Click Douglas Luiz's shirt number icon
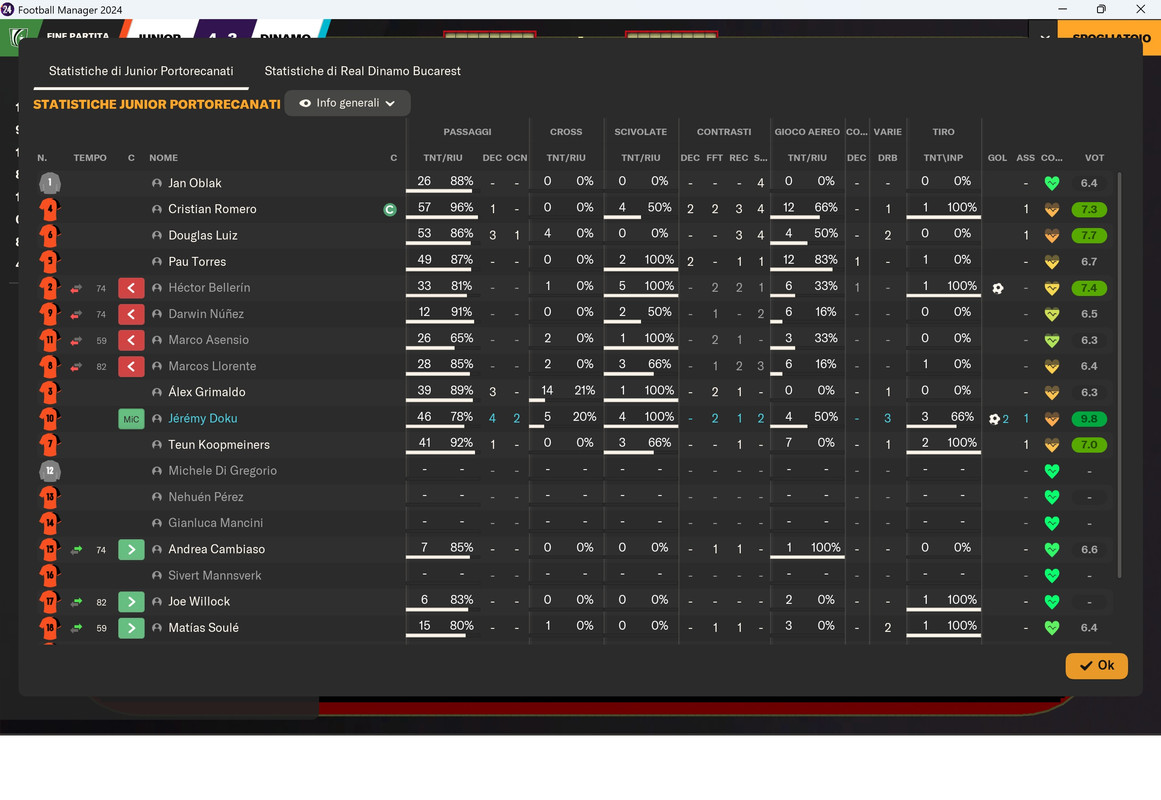This screenshot has height=800, width=1161. (50, 236)
